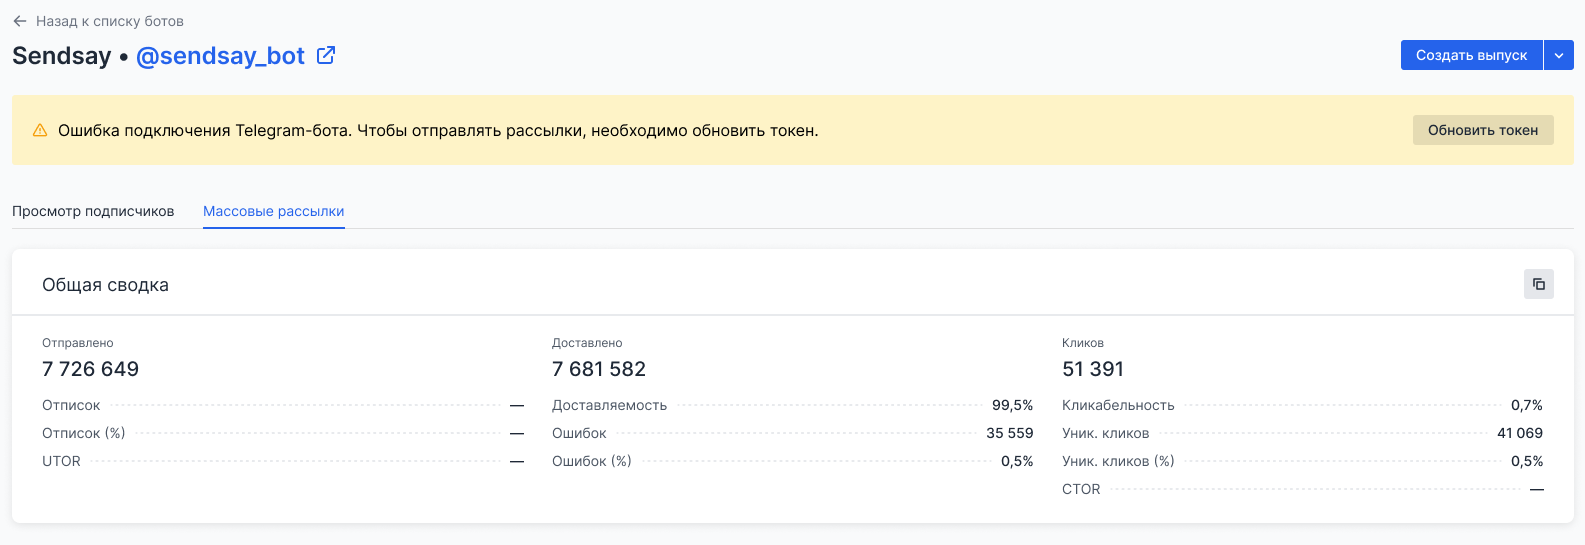Click the Кликов value 51 391
The height and width of the screenshot is (545, 1585).
pos(1093,369)
